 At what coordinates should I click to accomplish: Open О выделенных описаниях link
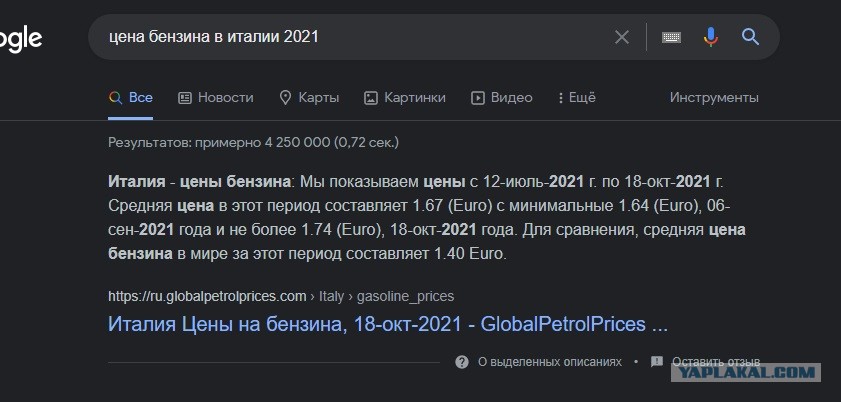(x=550, y=362)
